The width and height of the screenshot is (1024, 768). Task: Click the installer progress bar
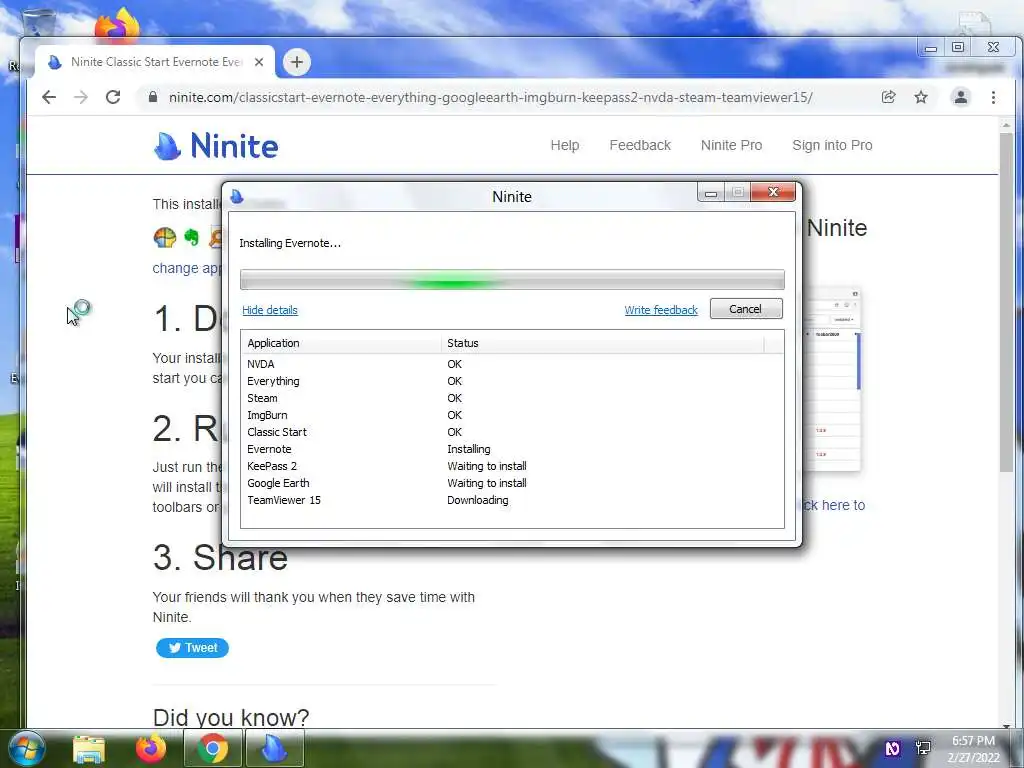pyautogui.click(x=512, y=280)
